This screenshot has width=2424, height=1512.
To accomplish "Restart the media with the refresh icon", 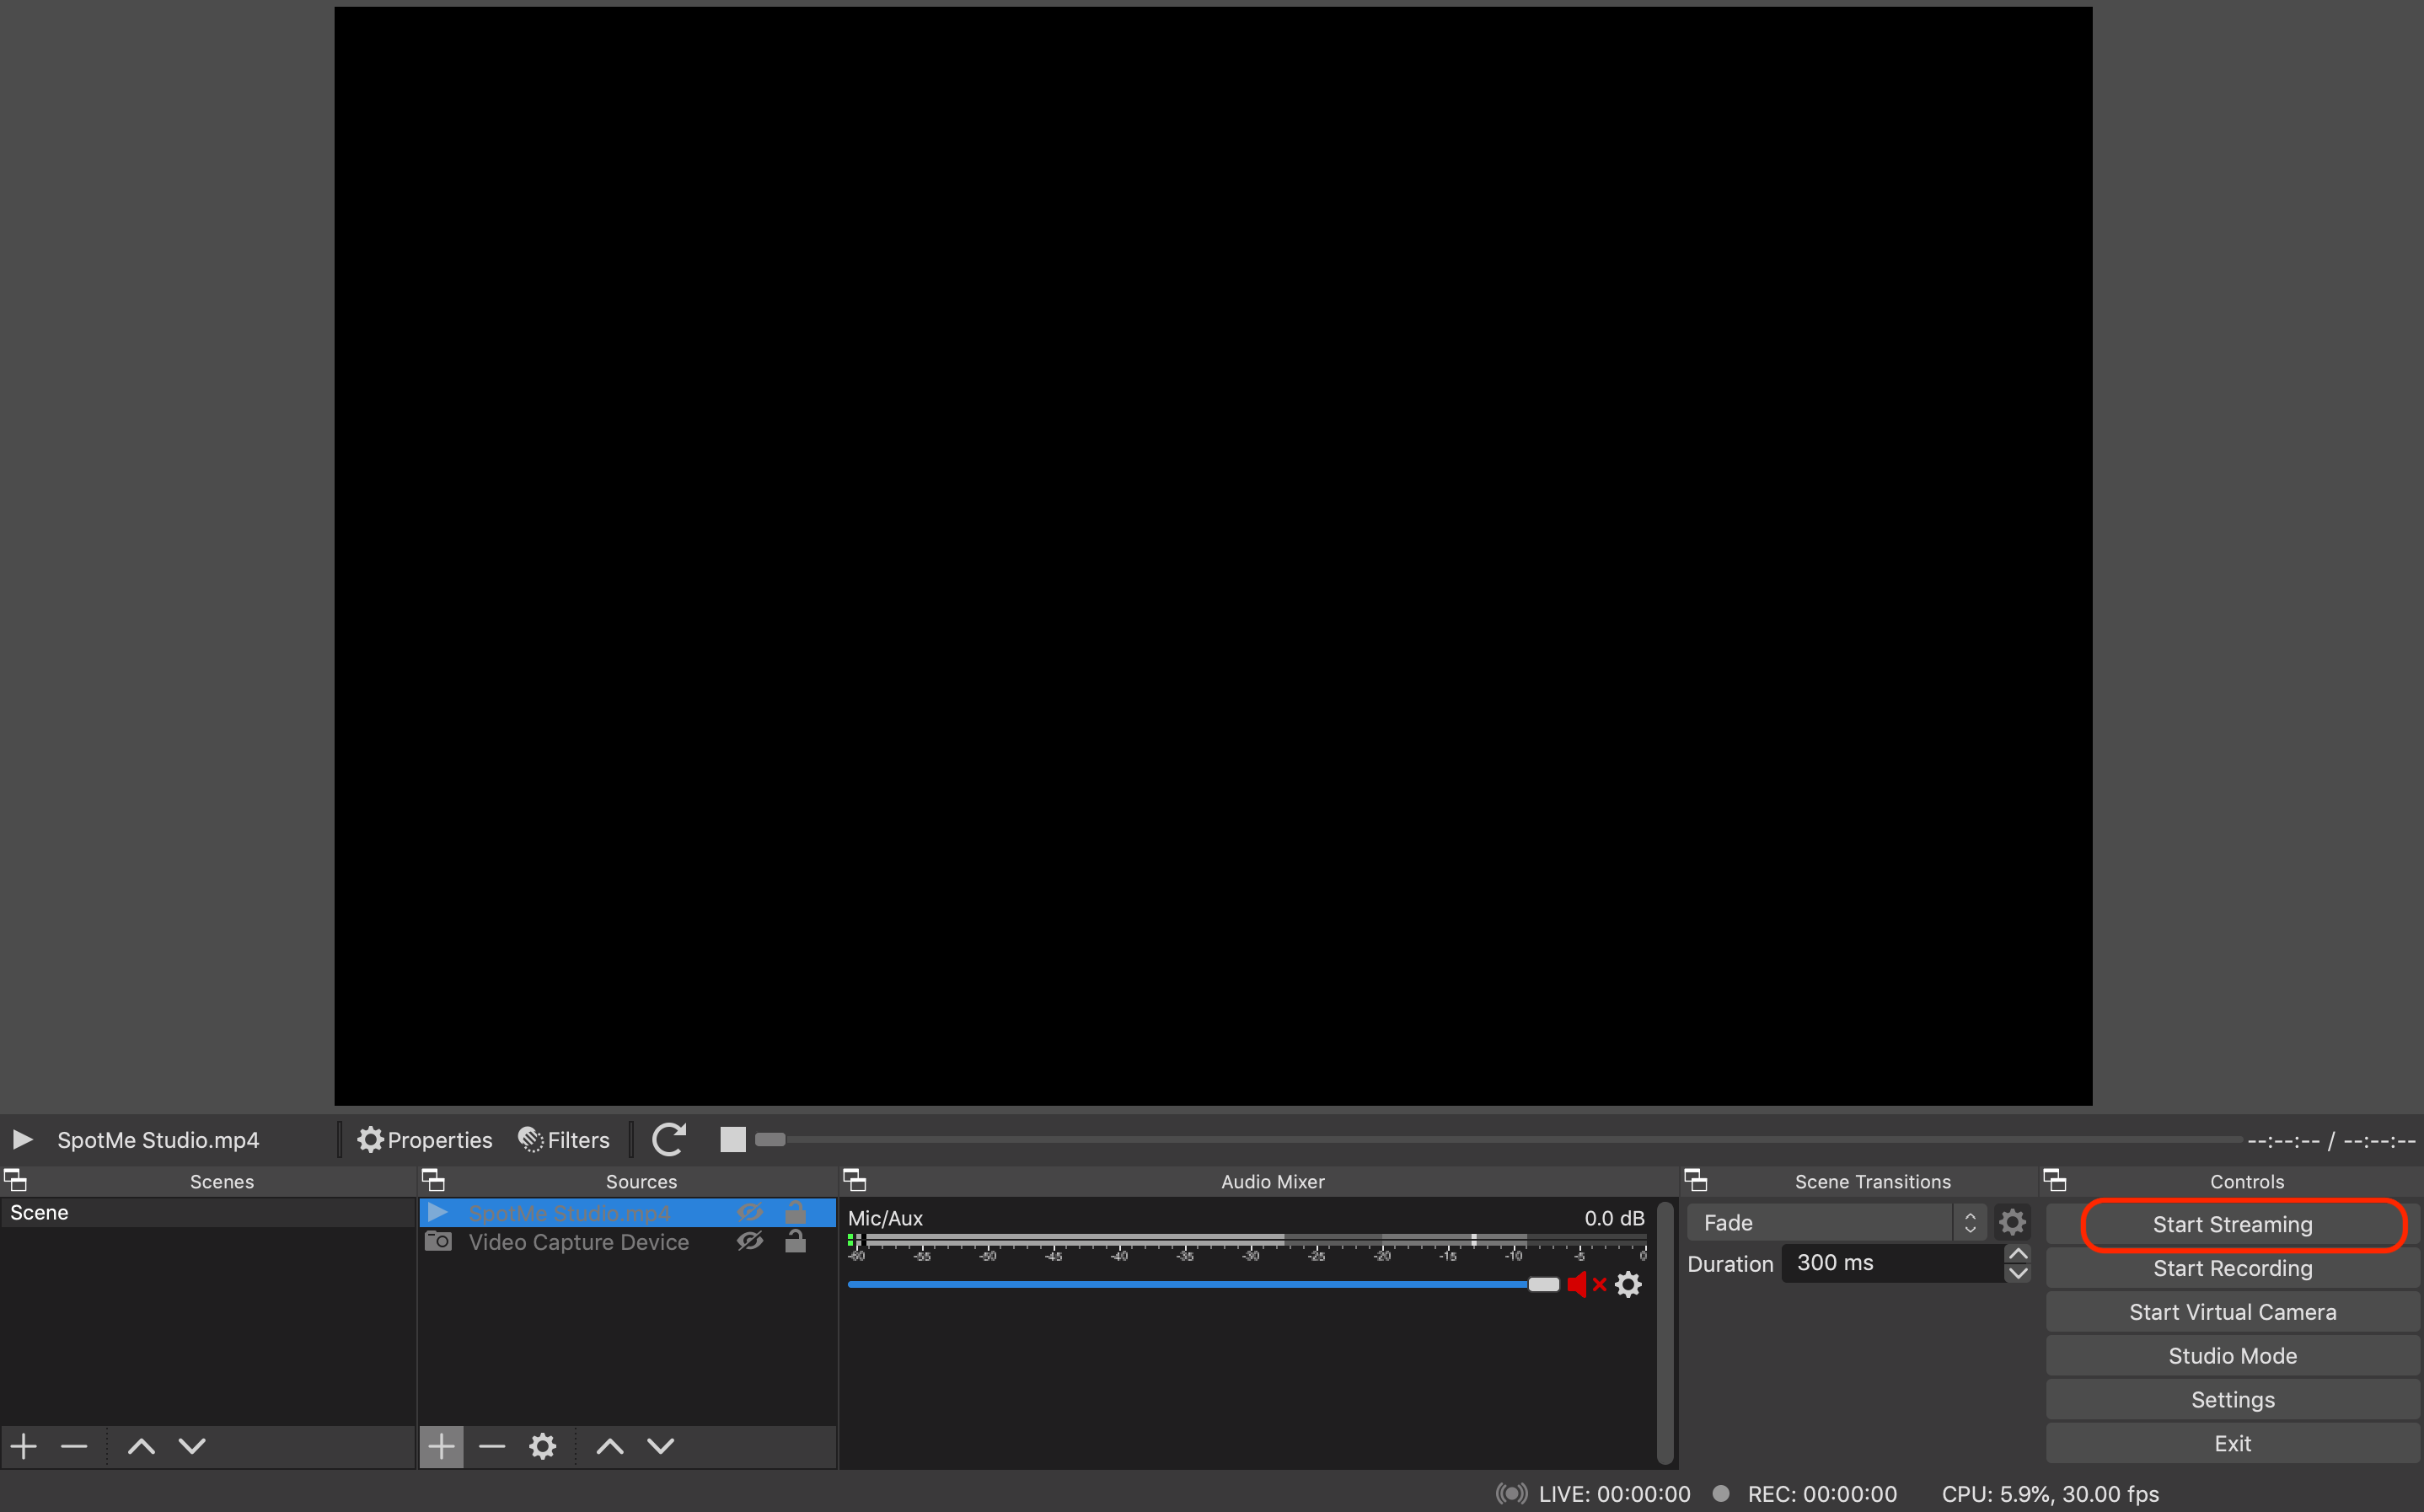I will tap(668, 1139).
